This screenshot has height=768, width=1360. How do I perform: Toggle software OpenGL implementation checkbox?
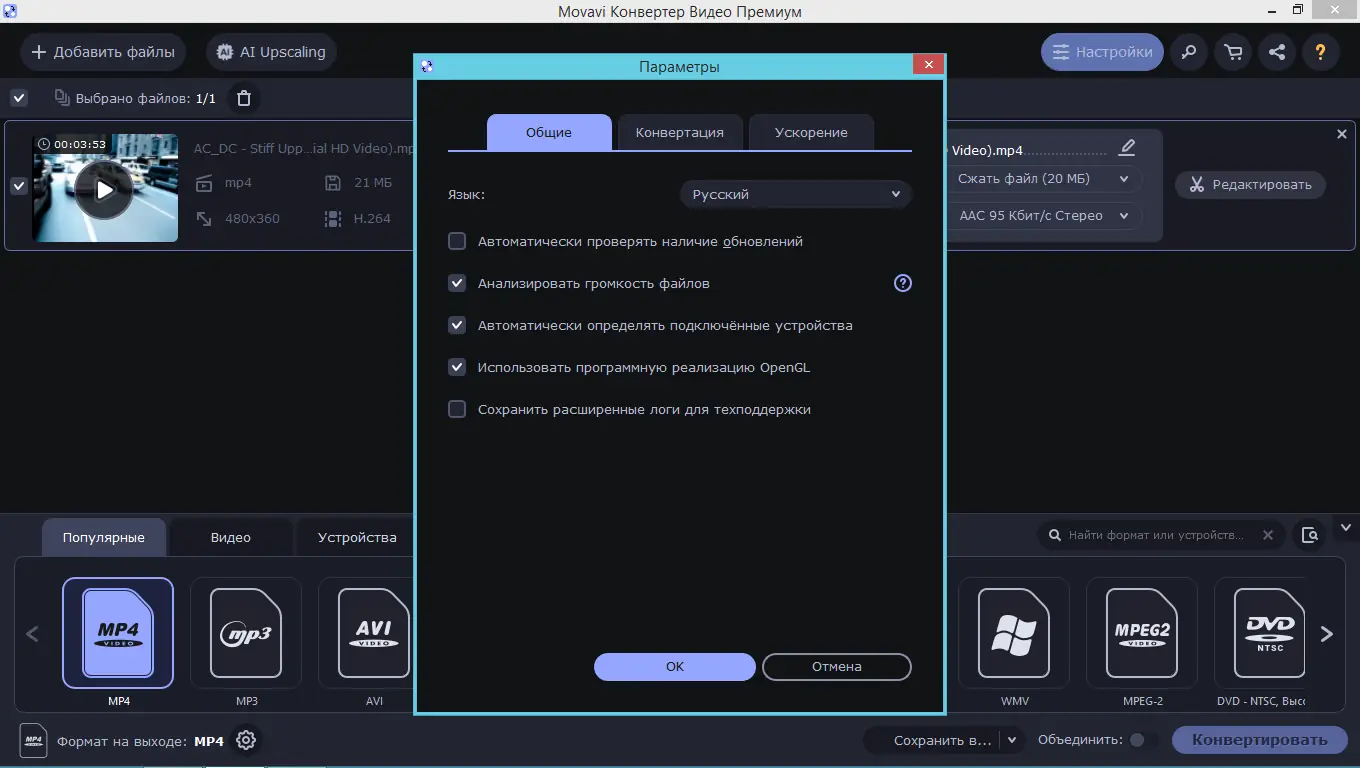point(457,367)
